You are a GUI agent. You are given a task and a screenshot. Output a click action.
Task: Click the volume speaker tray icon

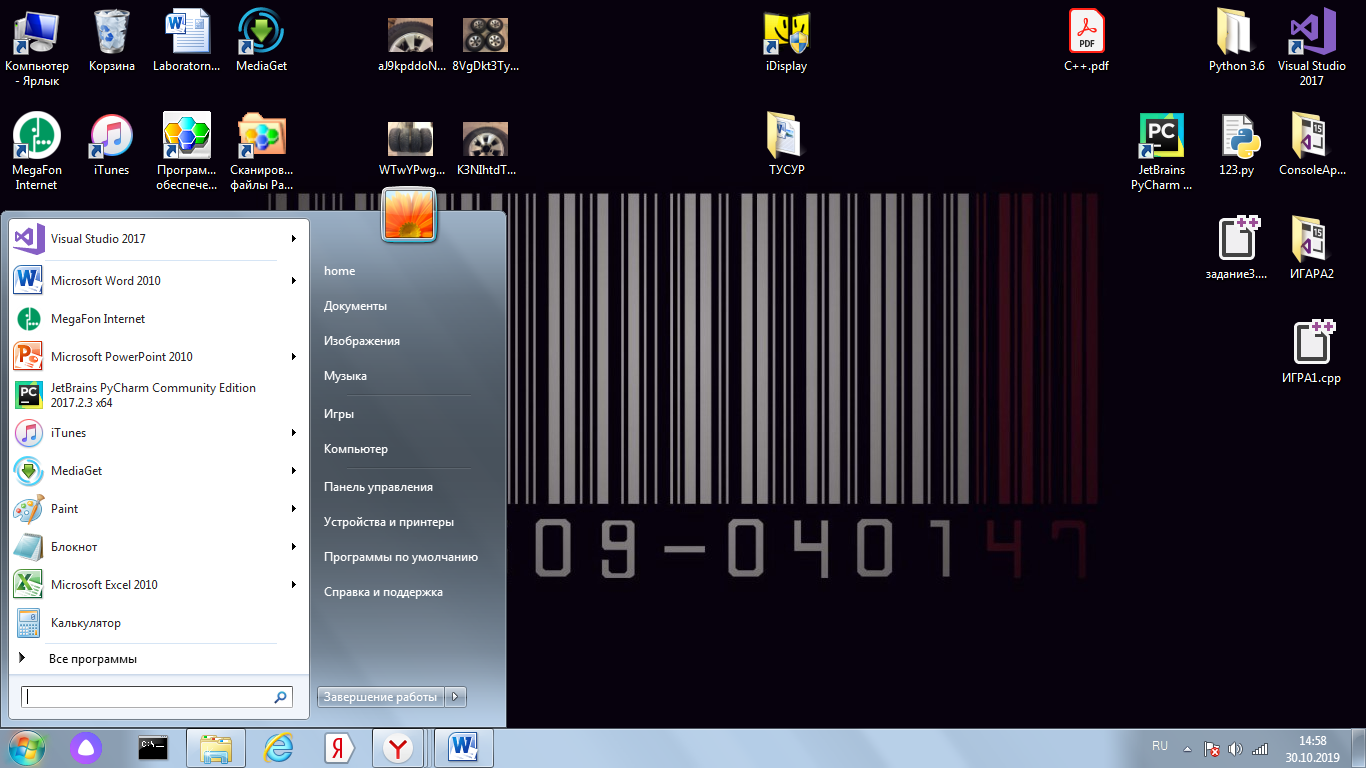tap(1235, 748)
